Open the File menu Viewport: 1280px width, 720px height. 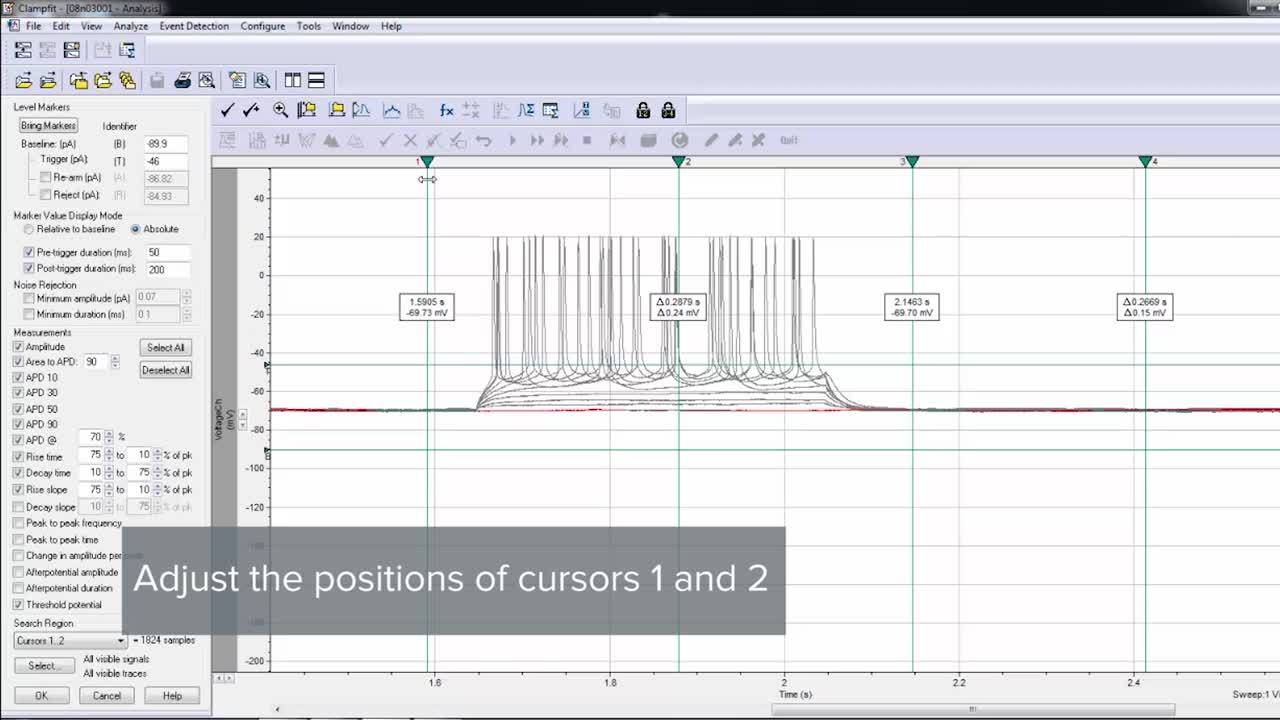click(33, 26)
